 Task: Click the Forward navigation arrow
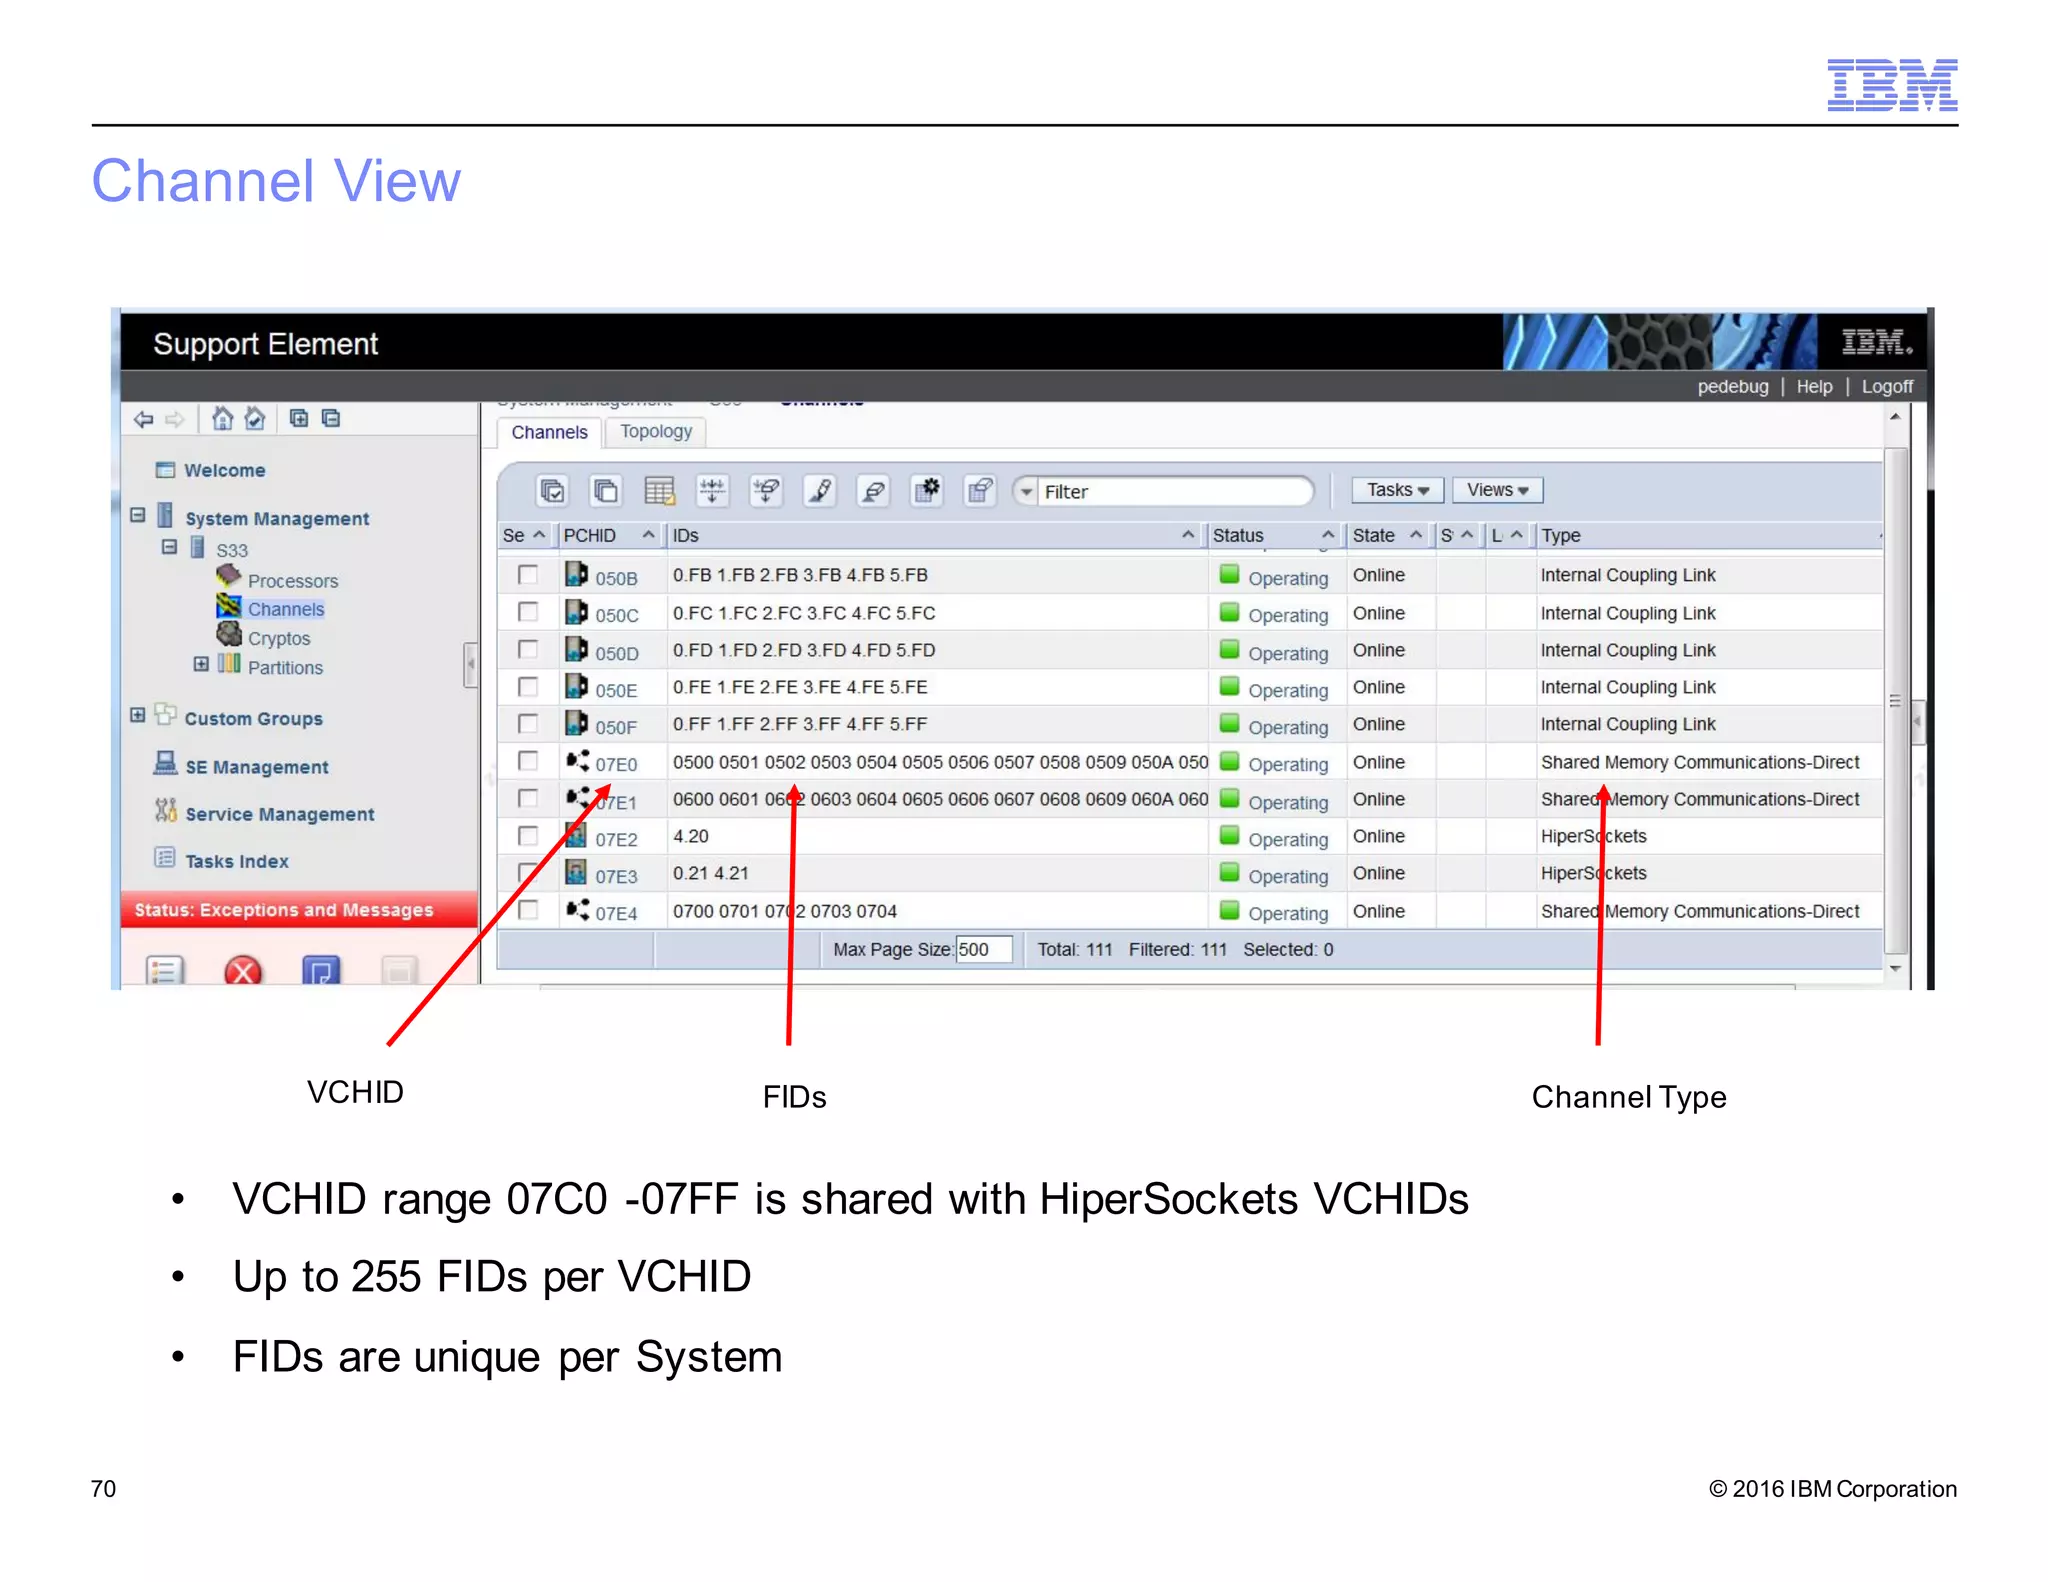(x=176, y=419)
